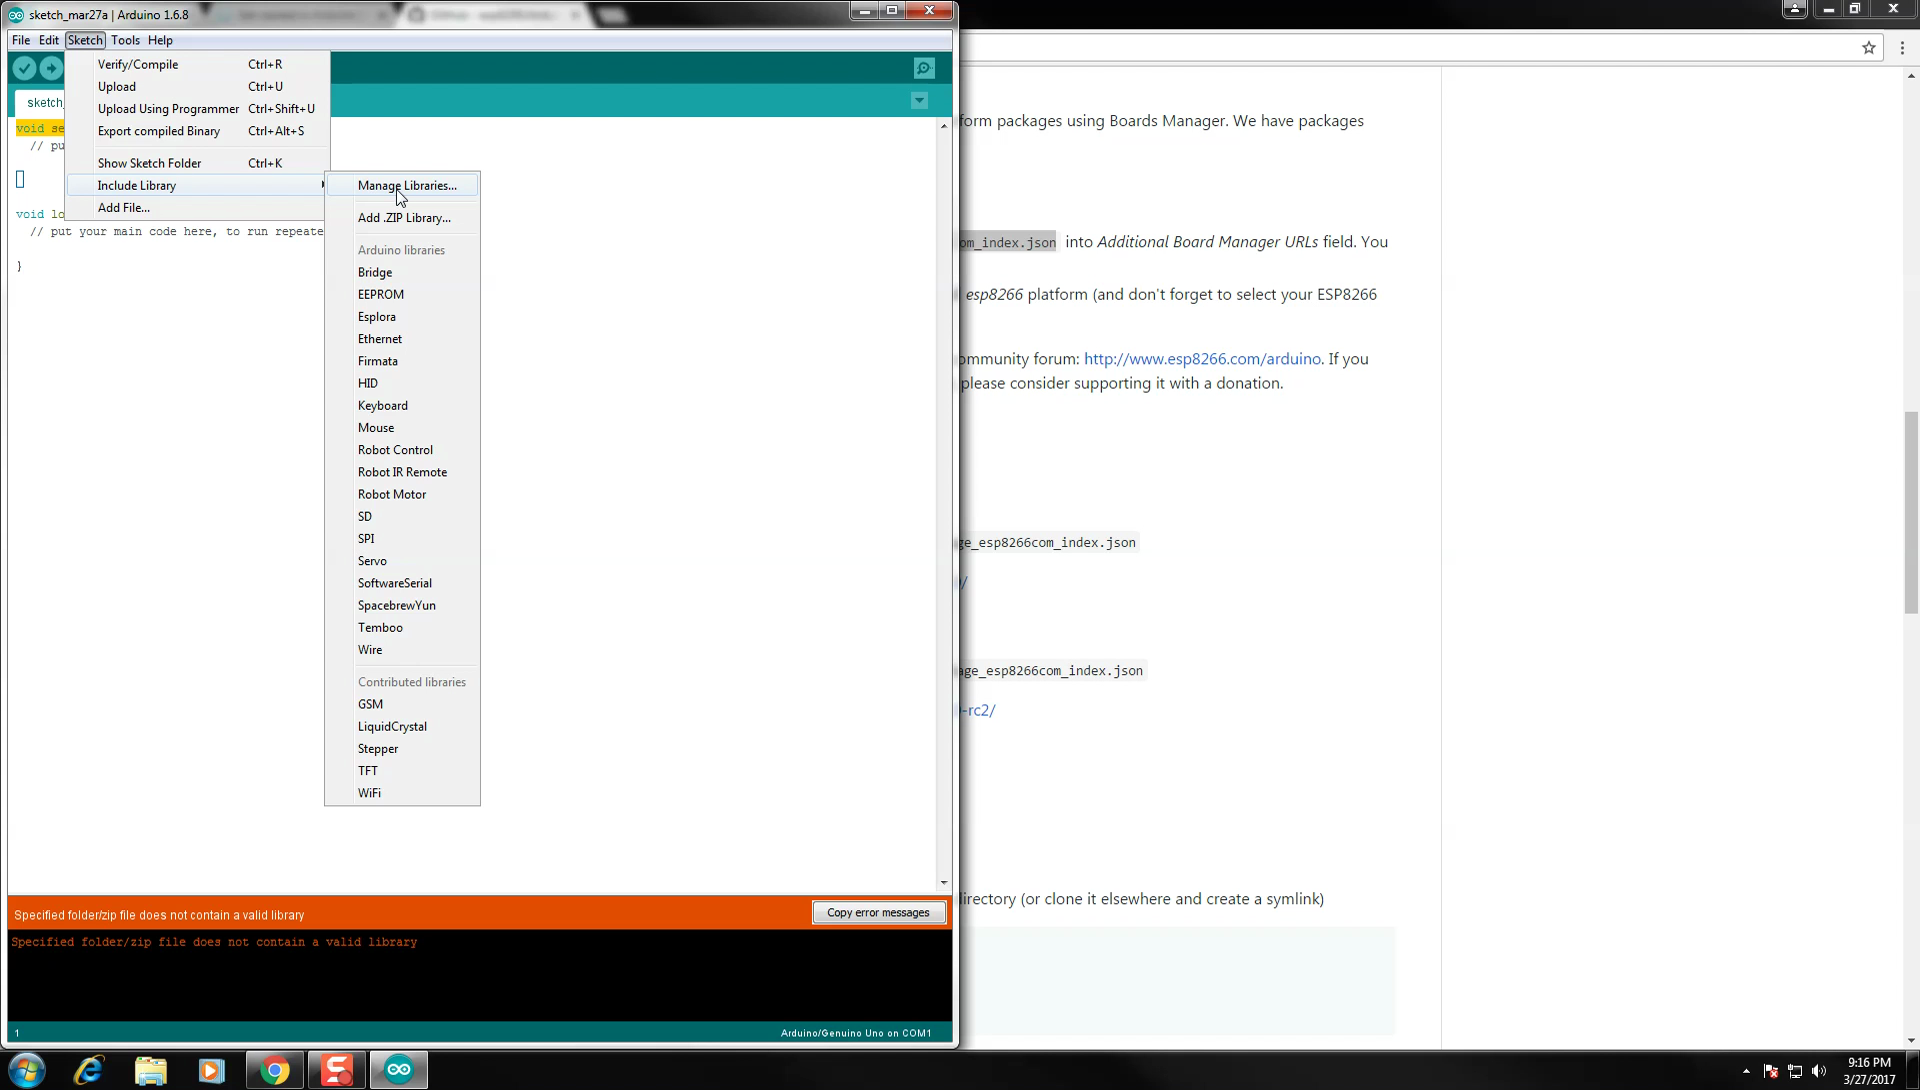Click Copy error messages button

click(x=877, y=912)
